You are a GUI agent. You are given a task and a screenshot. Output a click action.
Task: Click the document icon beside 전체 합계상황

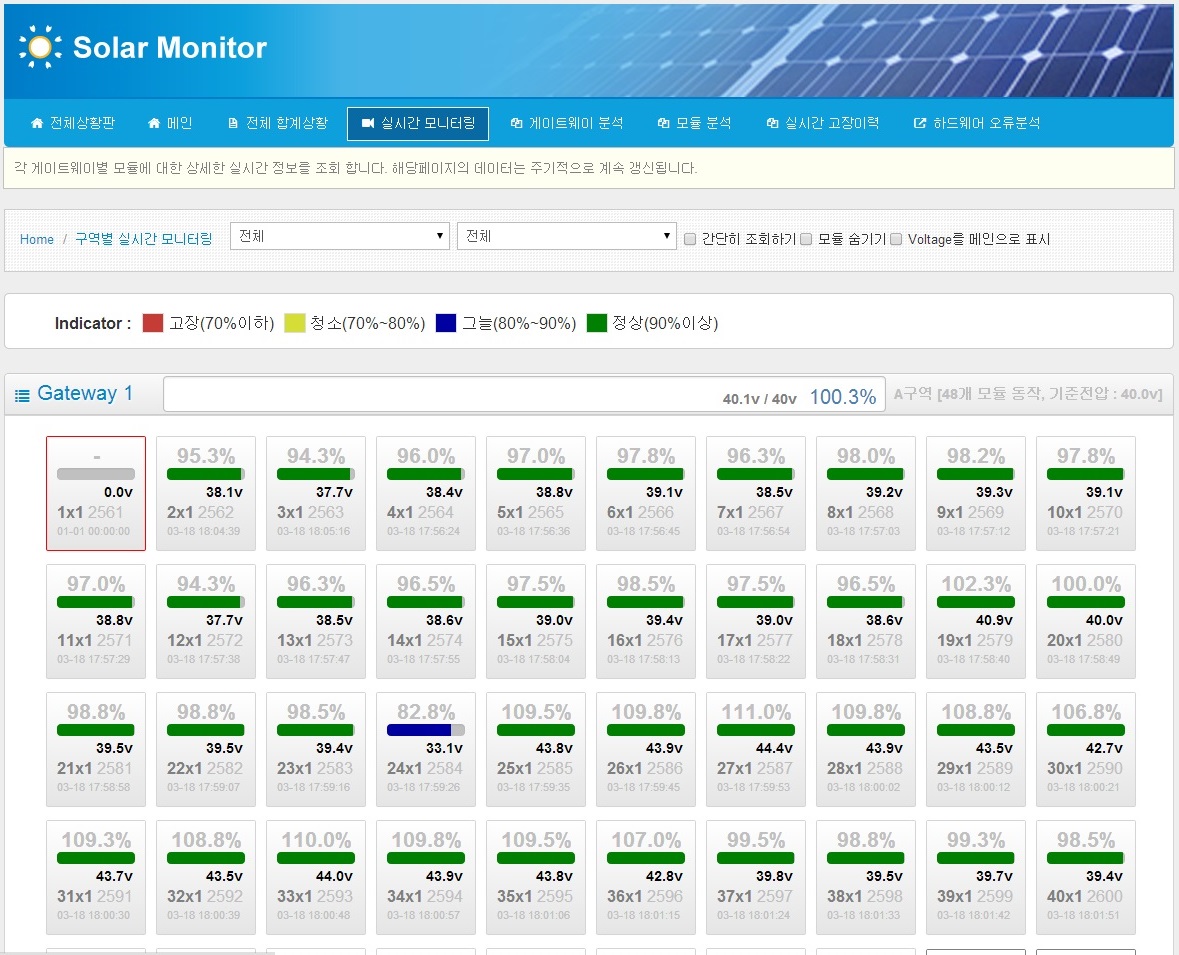click(232, 123)
